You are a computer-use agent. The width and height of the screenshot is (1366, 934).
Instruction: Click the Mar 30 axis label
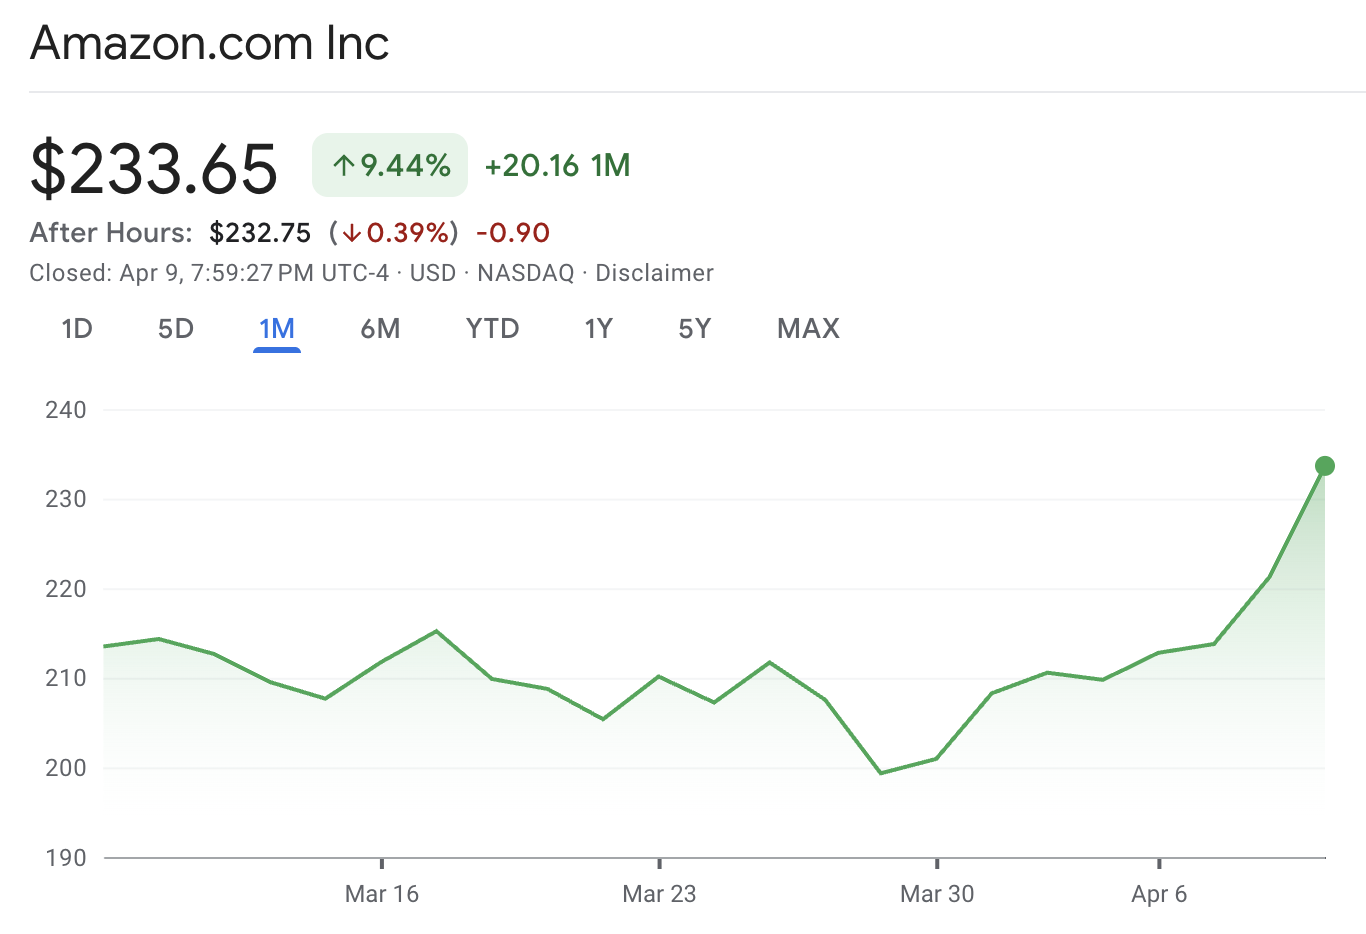pos(936,894)
